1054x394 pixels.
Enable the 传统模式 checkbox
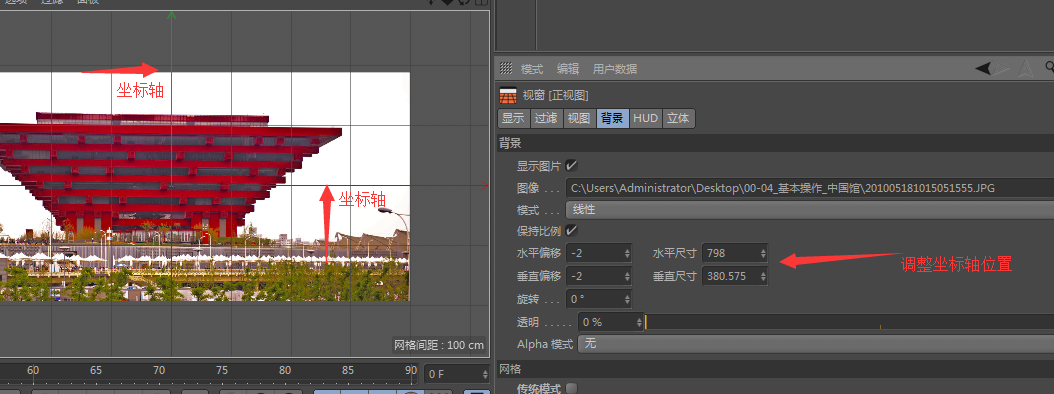pyautogui.click(x=571, y=389)
